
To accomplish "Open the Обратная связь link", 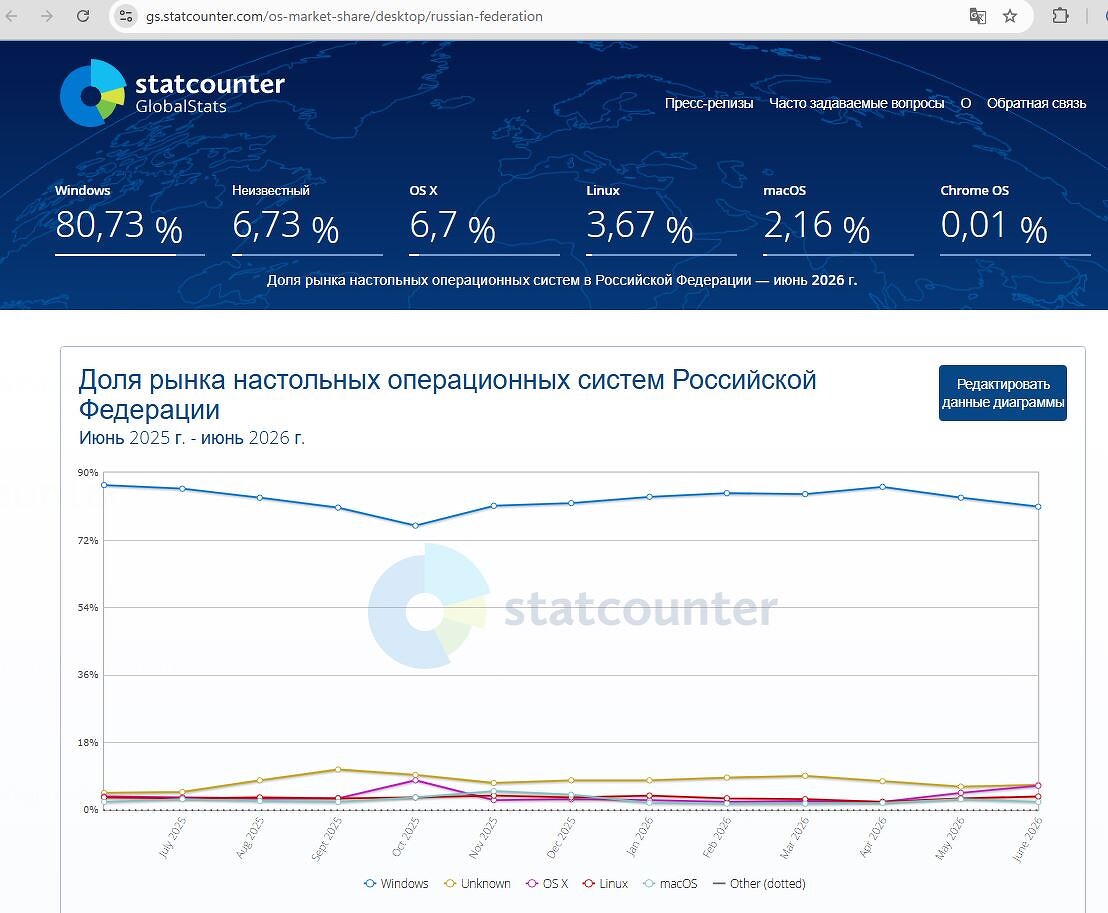I will (x=1036, y=103).
